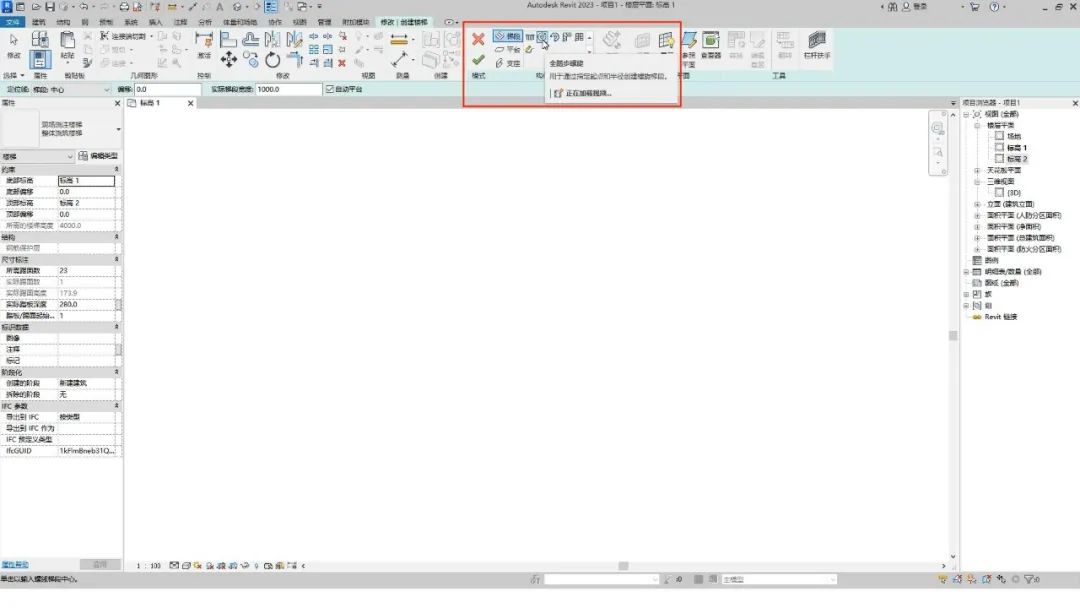This screenshot has height=608, width=1080.
Task: Click the Rotate tool icon
Action: coord(272,61)
